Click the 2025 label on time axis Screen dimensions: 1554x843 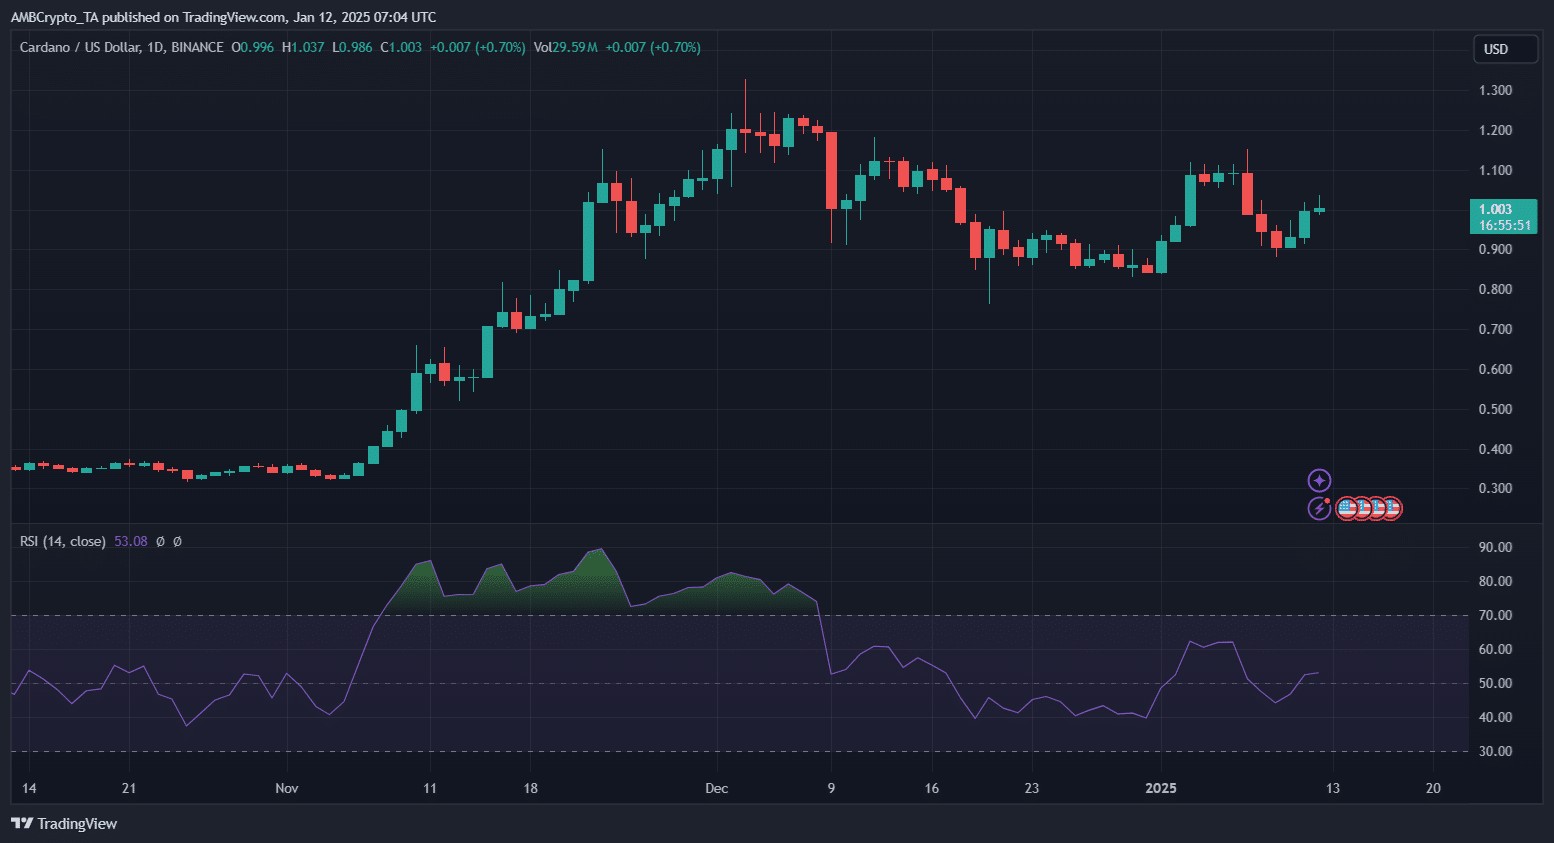tap(1160, 788)
